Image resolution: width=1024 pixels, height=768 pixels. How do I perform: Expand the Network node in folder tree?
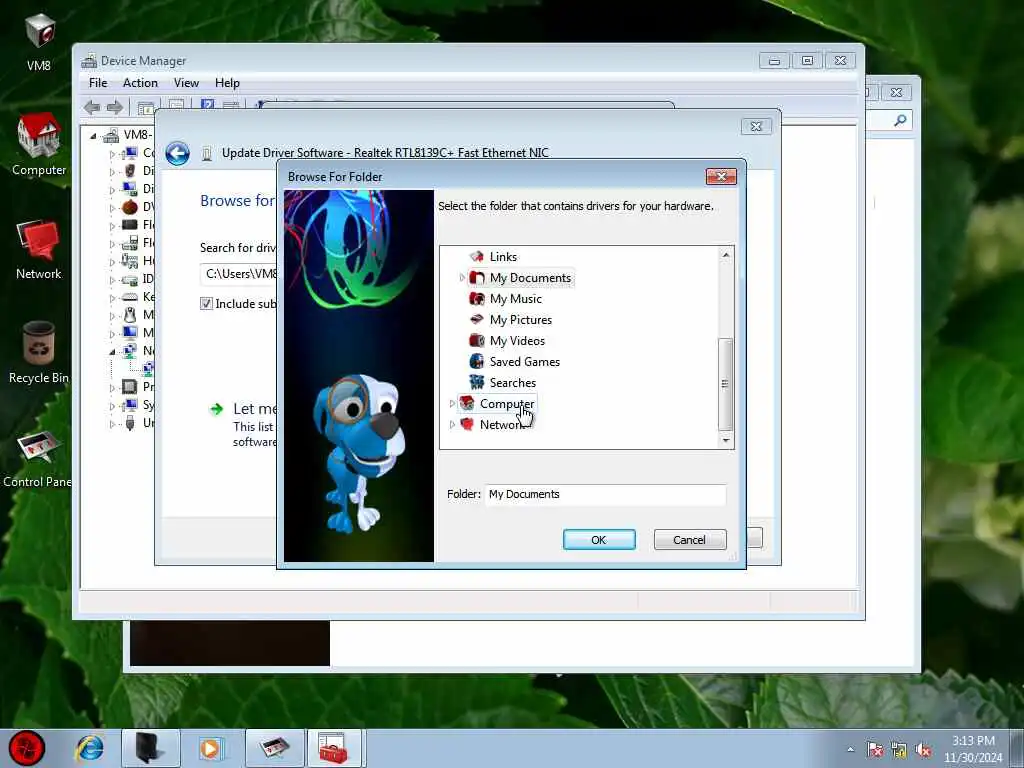click(452, 424)
